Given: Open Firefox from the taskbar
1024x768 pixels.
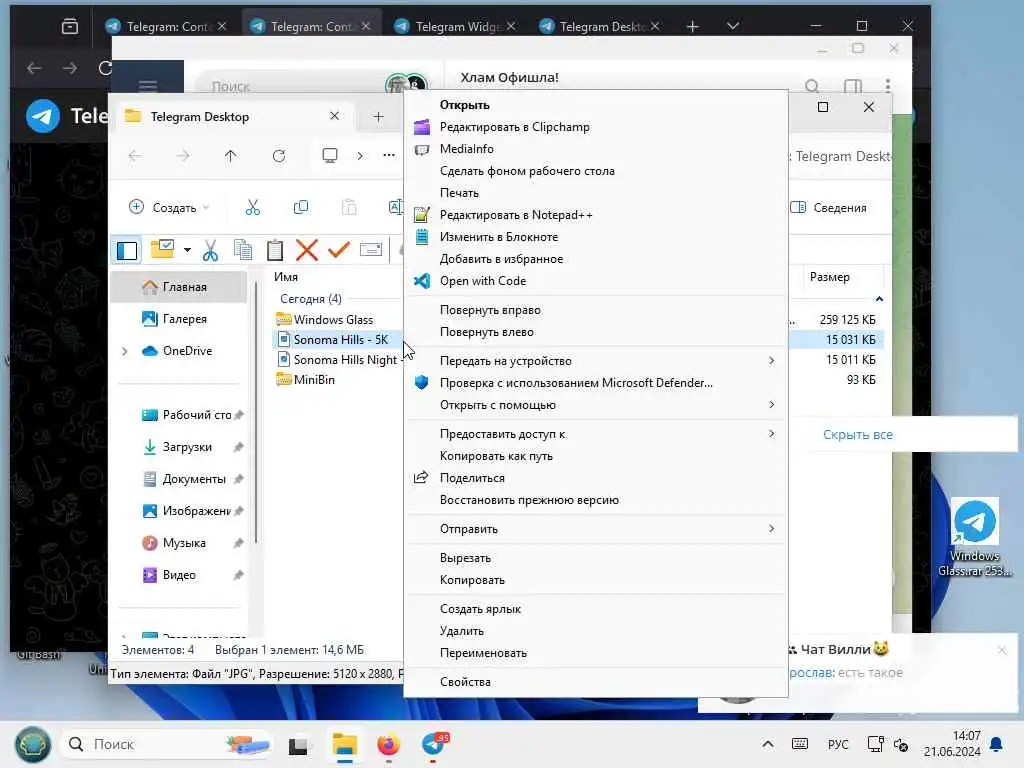Looking at the screenshot, I should (389, 744).
